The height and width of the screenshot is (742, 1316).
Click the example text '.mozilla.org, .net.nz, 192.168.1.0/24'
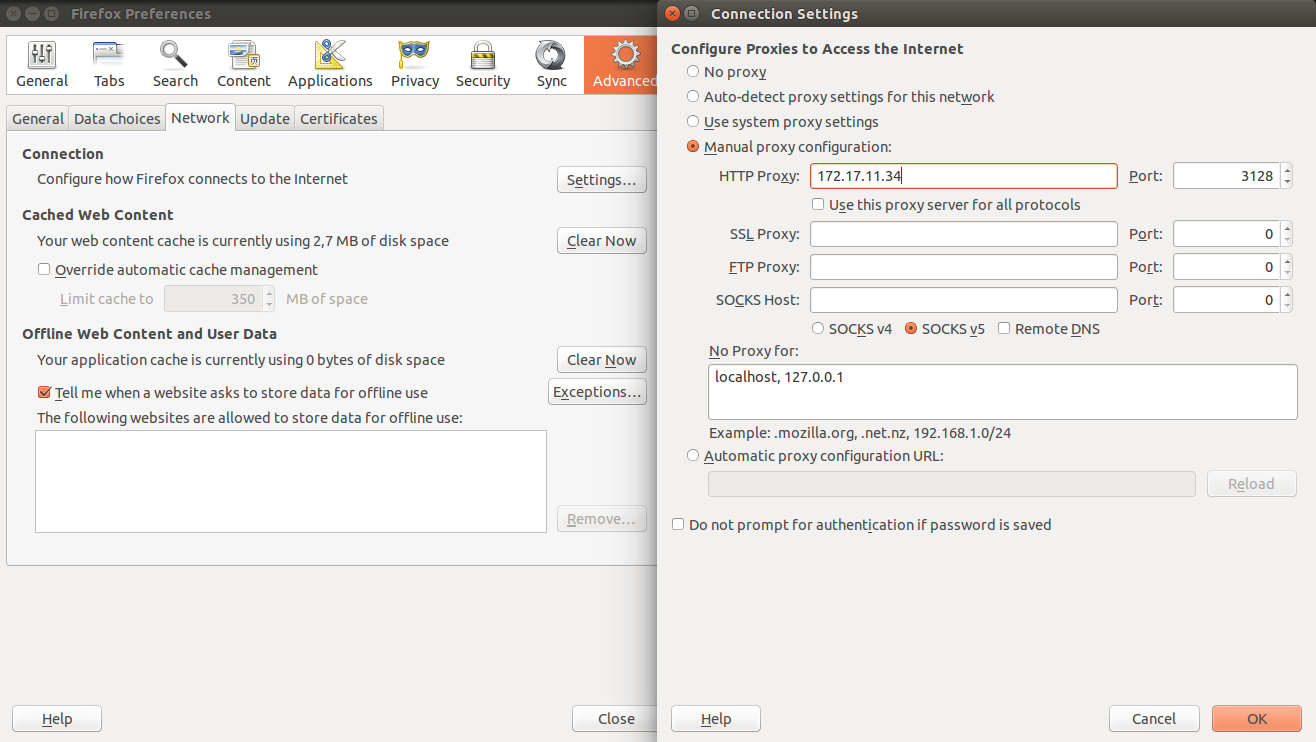point(894,433)
